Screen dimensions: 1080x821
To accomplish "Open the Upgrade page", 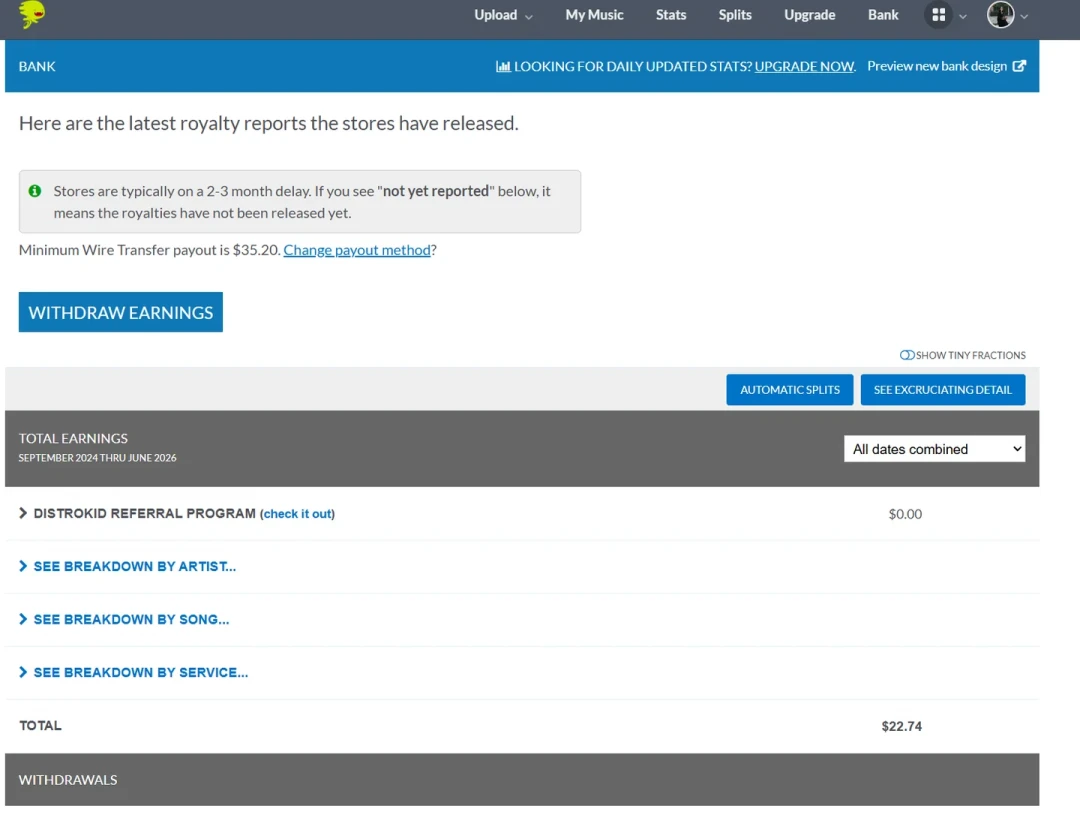I will point(809,15).
